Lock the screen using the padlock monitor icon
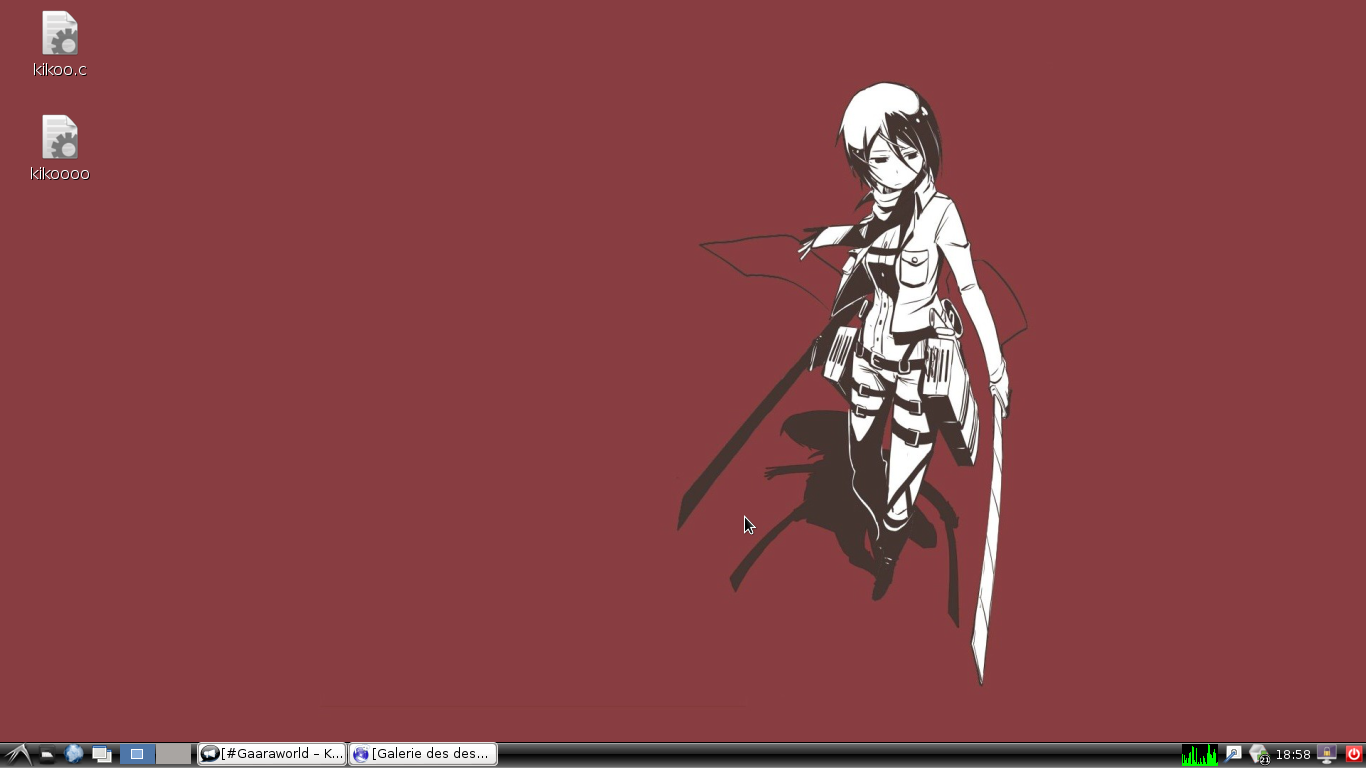Screen dimensions: 1366x768 [1328, 755]
